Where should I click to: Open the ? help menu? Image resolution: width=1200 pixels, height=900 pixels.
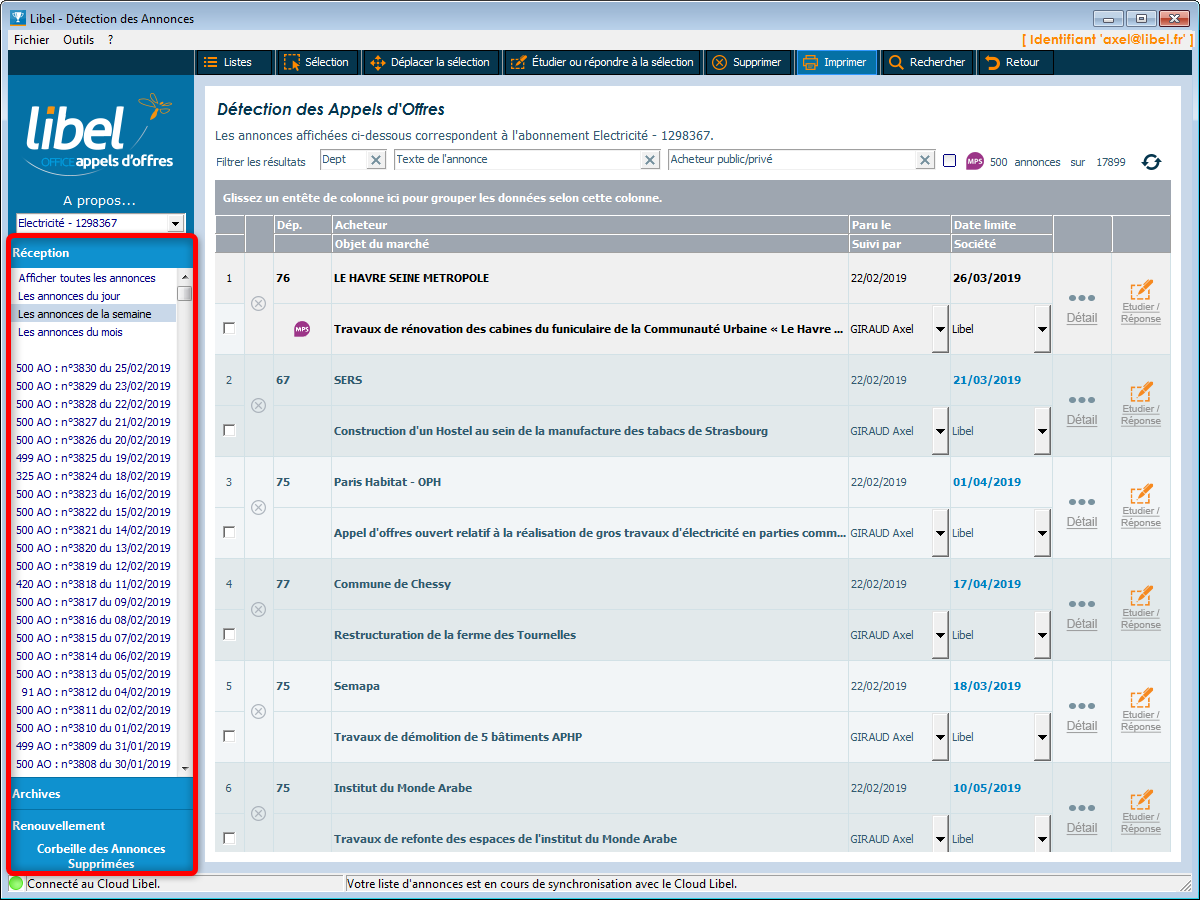(110, 39)
